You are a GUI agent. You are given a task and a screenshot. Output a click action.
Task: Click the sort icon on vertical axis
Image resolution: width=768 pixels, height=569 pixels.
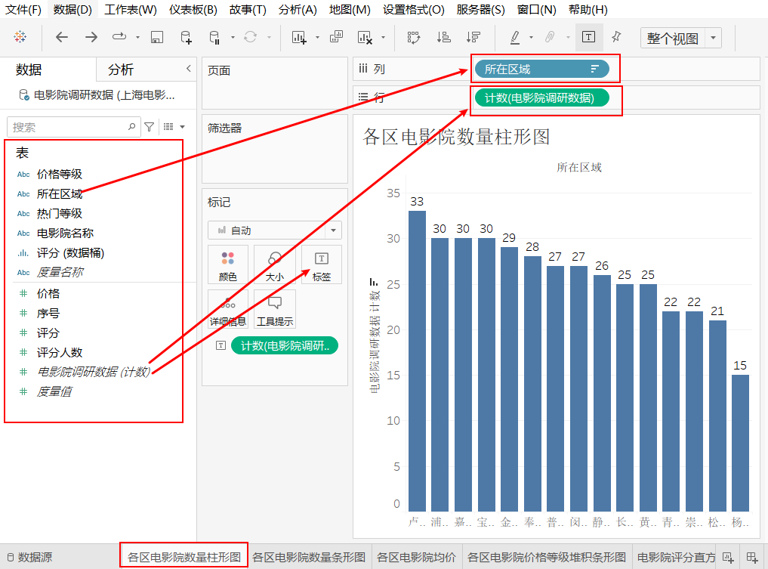point(374,282)
